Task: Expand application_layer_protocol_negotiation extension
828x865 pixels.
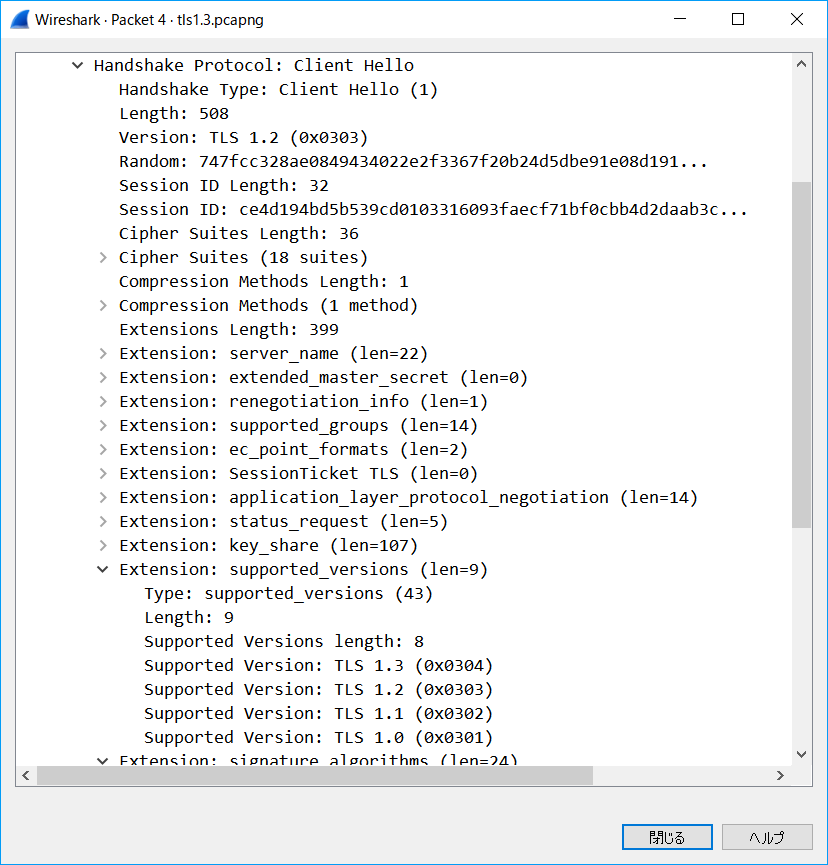Action: [103, 498]
